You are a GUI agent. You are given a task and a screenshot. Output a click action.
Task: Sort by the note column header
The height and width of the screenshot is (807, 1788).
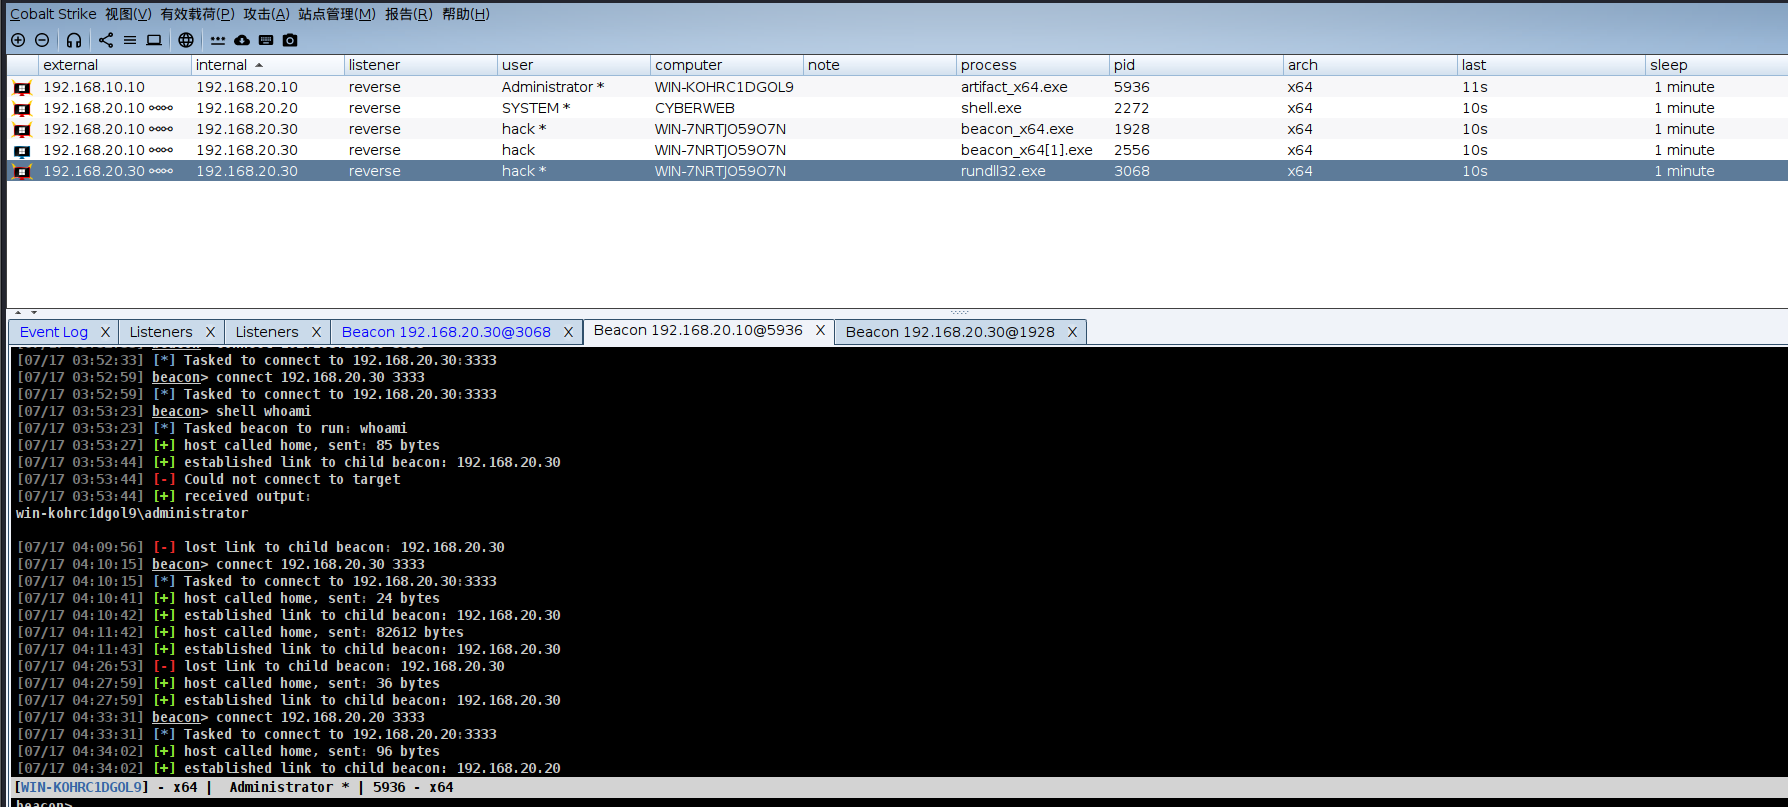(x=879, y=65)
